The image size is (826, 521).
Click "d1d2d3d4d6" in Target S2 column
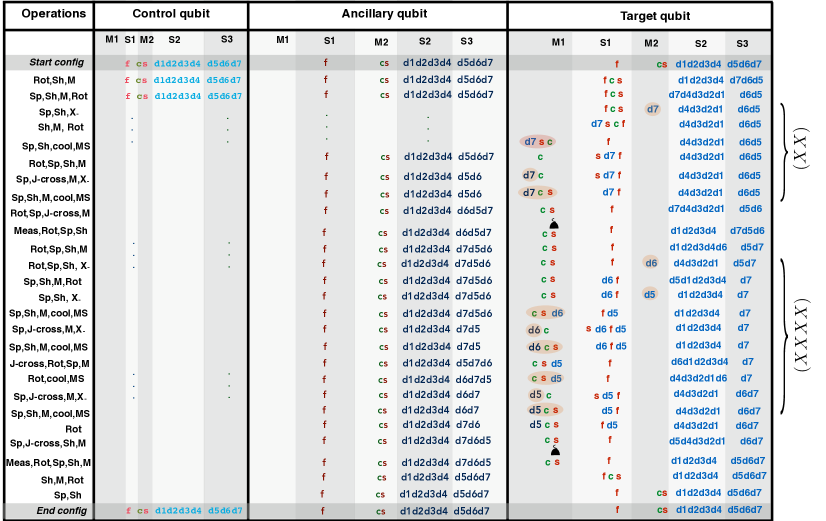698,247
